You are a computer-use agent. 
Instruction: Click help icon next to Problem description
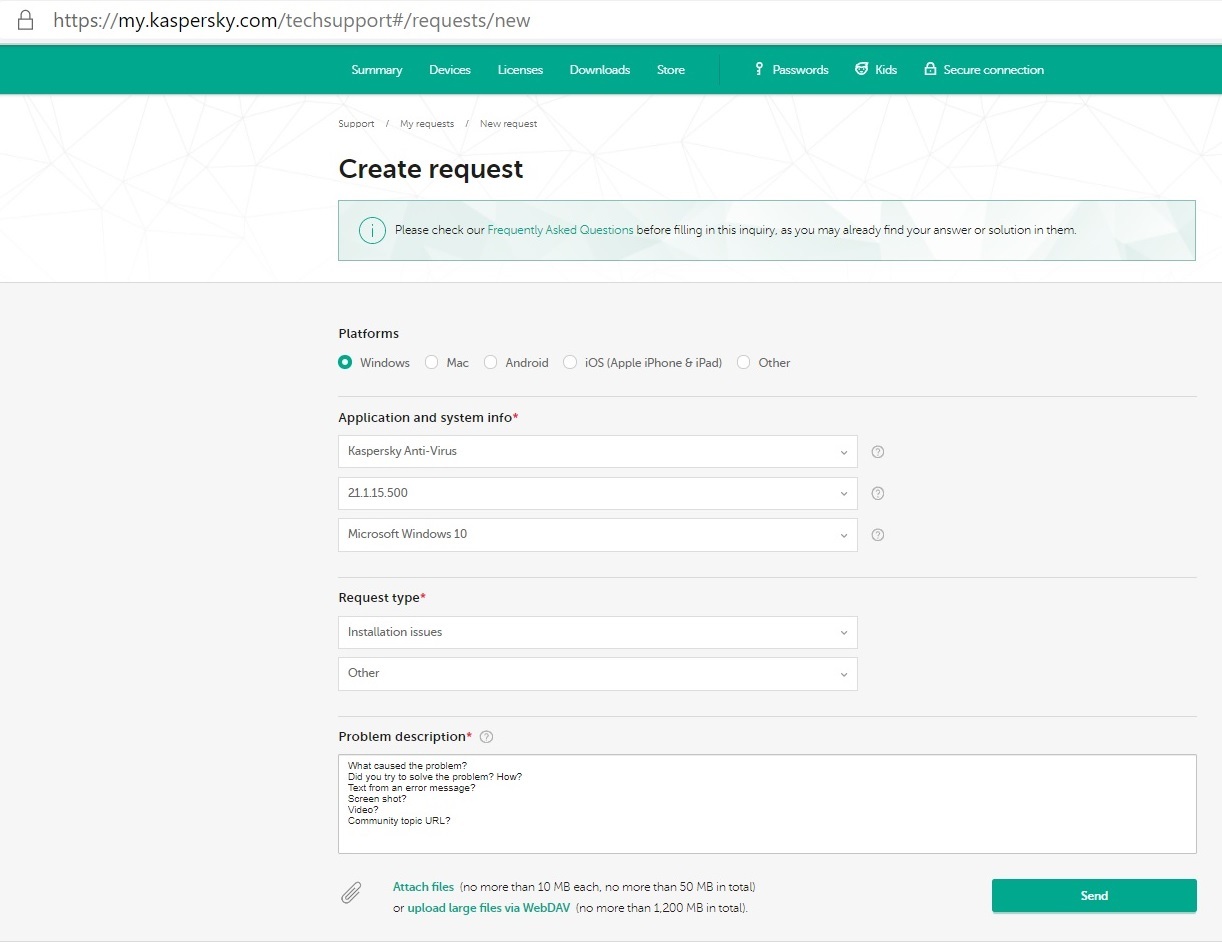click(x=487, y=737)
